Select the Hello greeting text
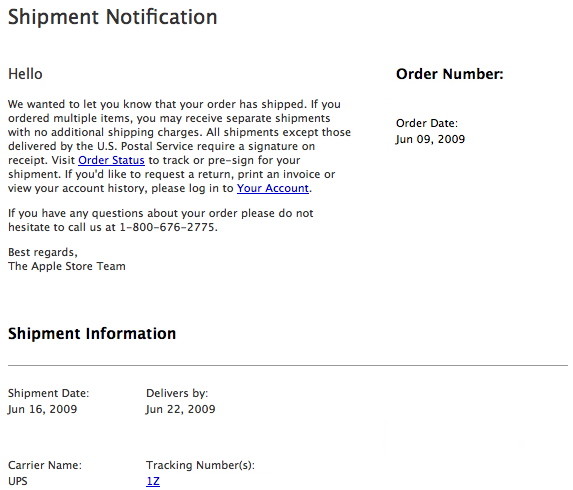Viewport: 573px width, 490px height. (x=25, y=74)
